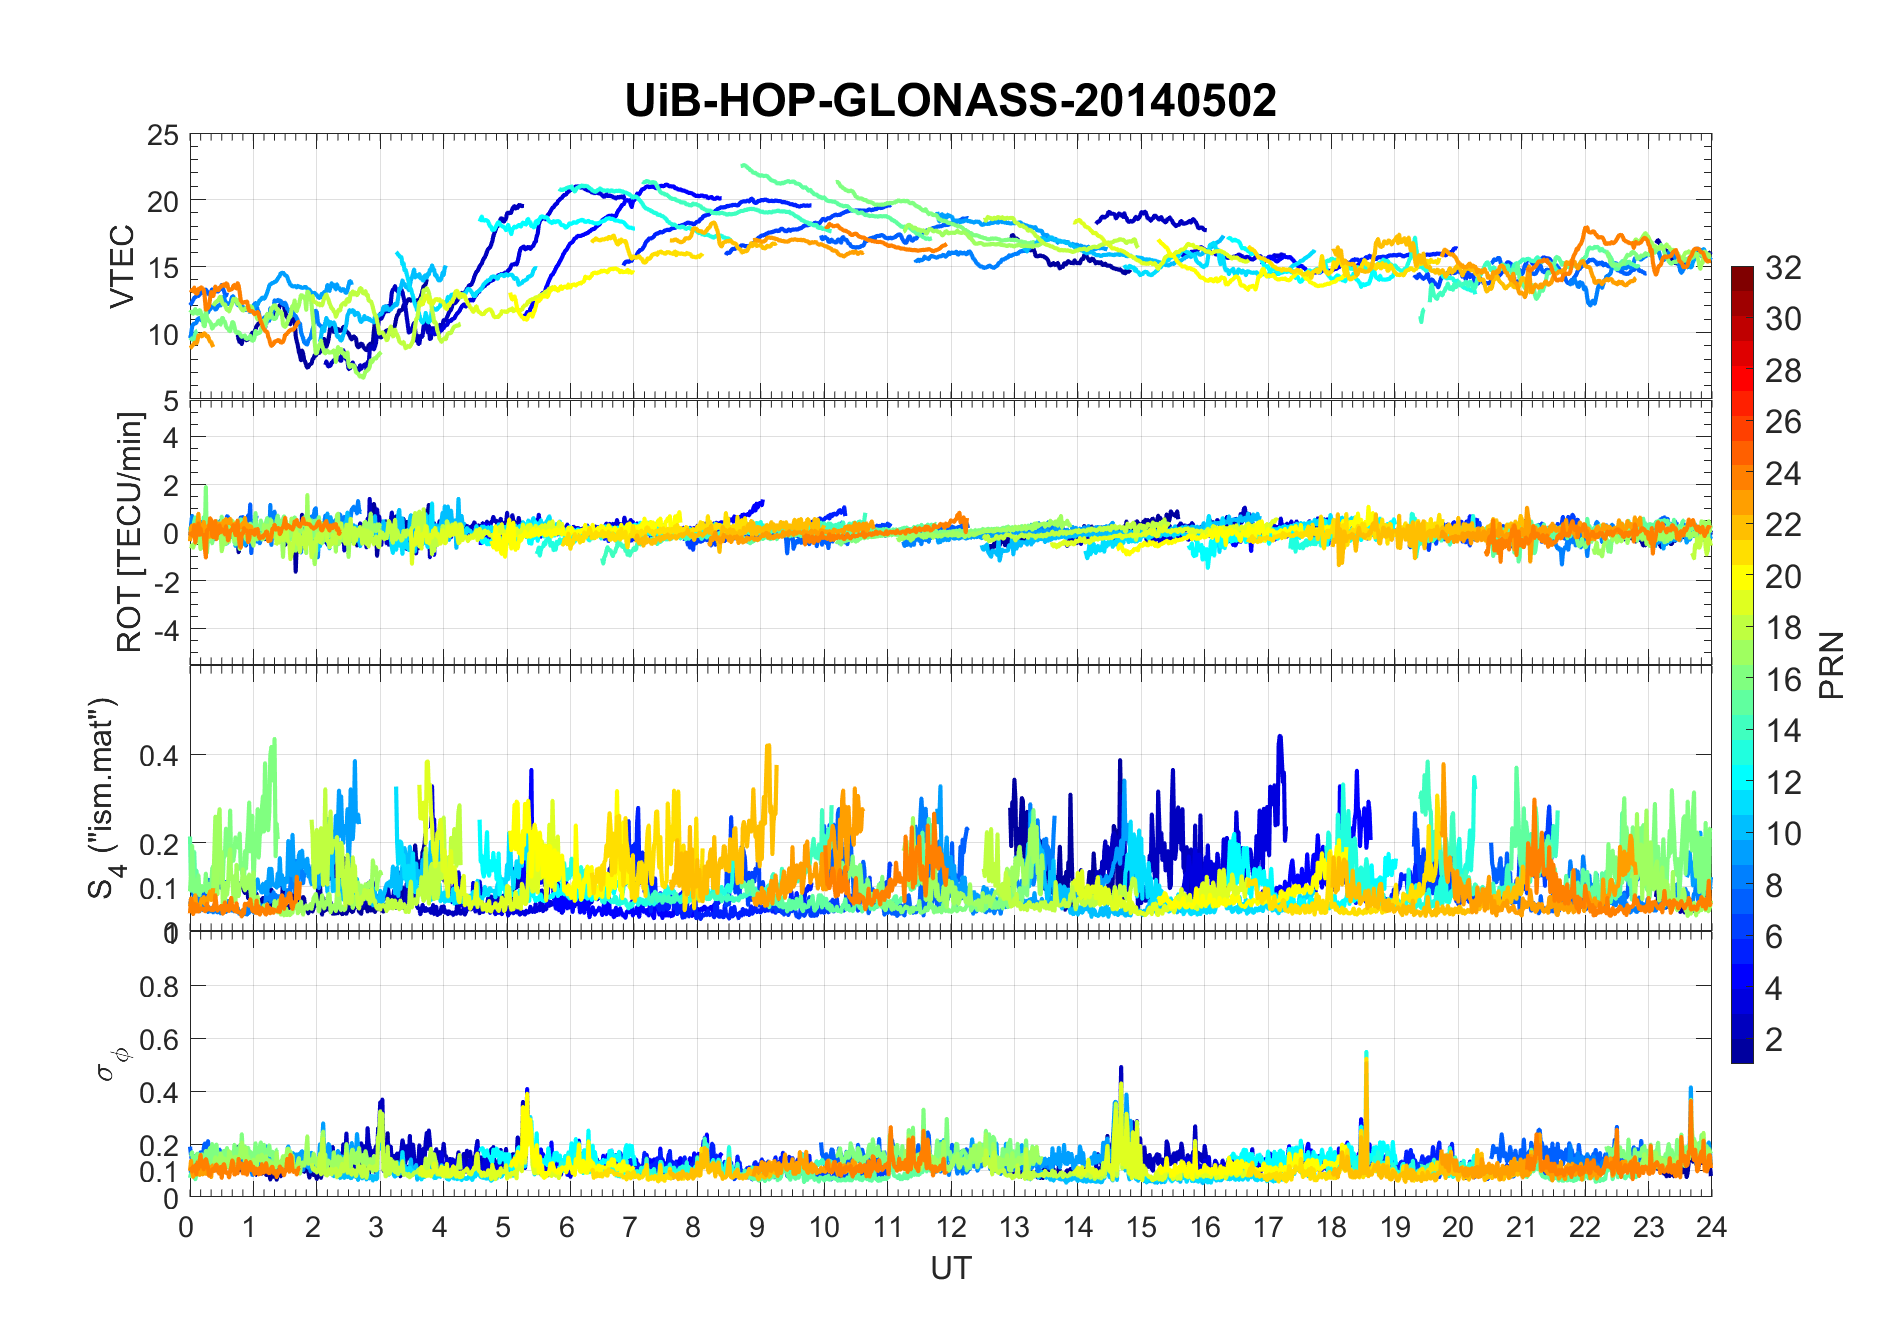The height and width of the screenshot is (1330, 1902).
Task: Click colorbar tick label 2
Action: [1774, 1040]
